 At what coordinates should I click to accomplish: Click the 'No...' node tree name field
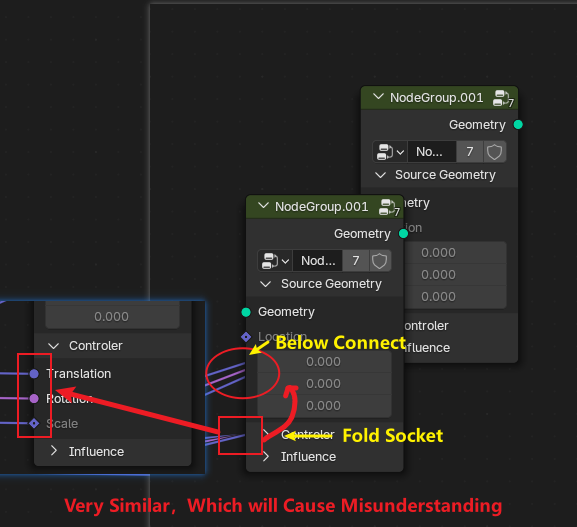coord(432,152)
